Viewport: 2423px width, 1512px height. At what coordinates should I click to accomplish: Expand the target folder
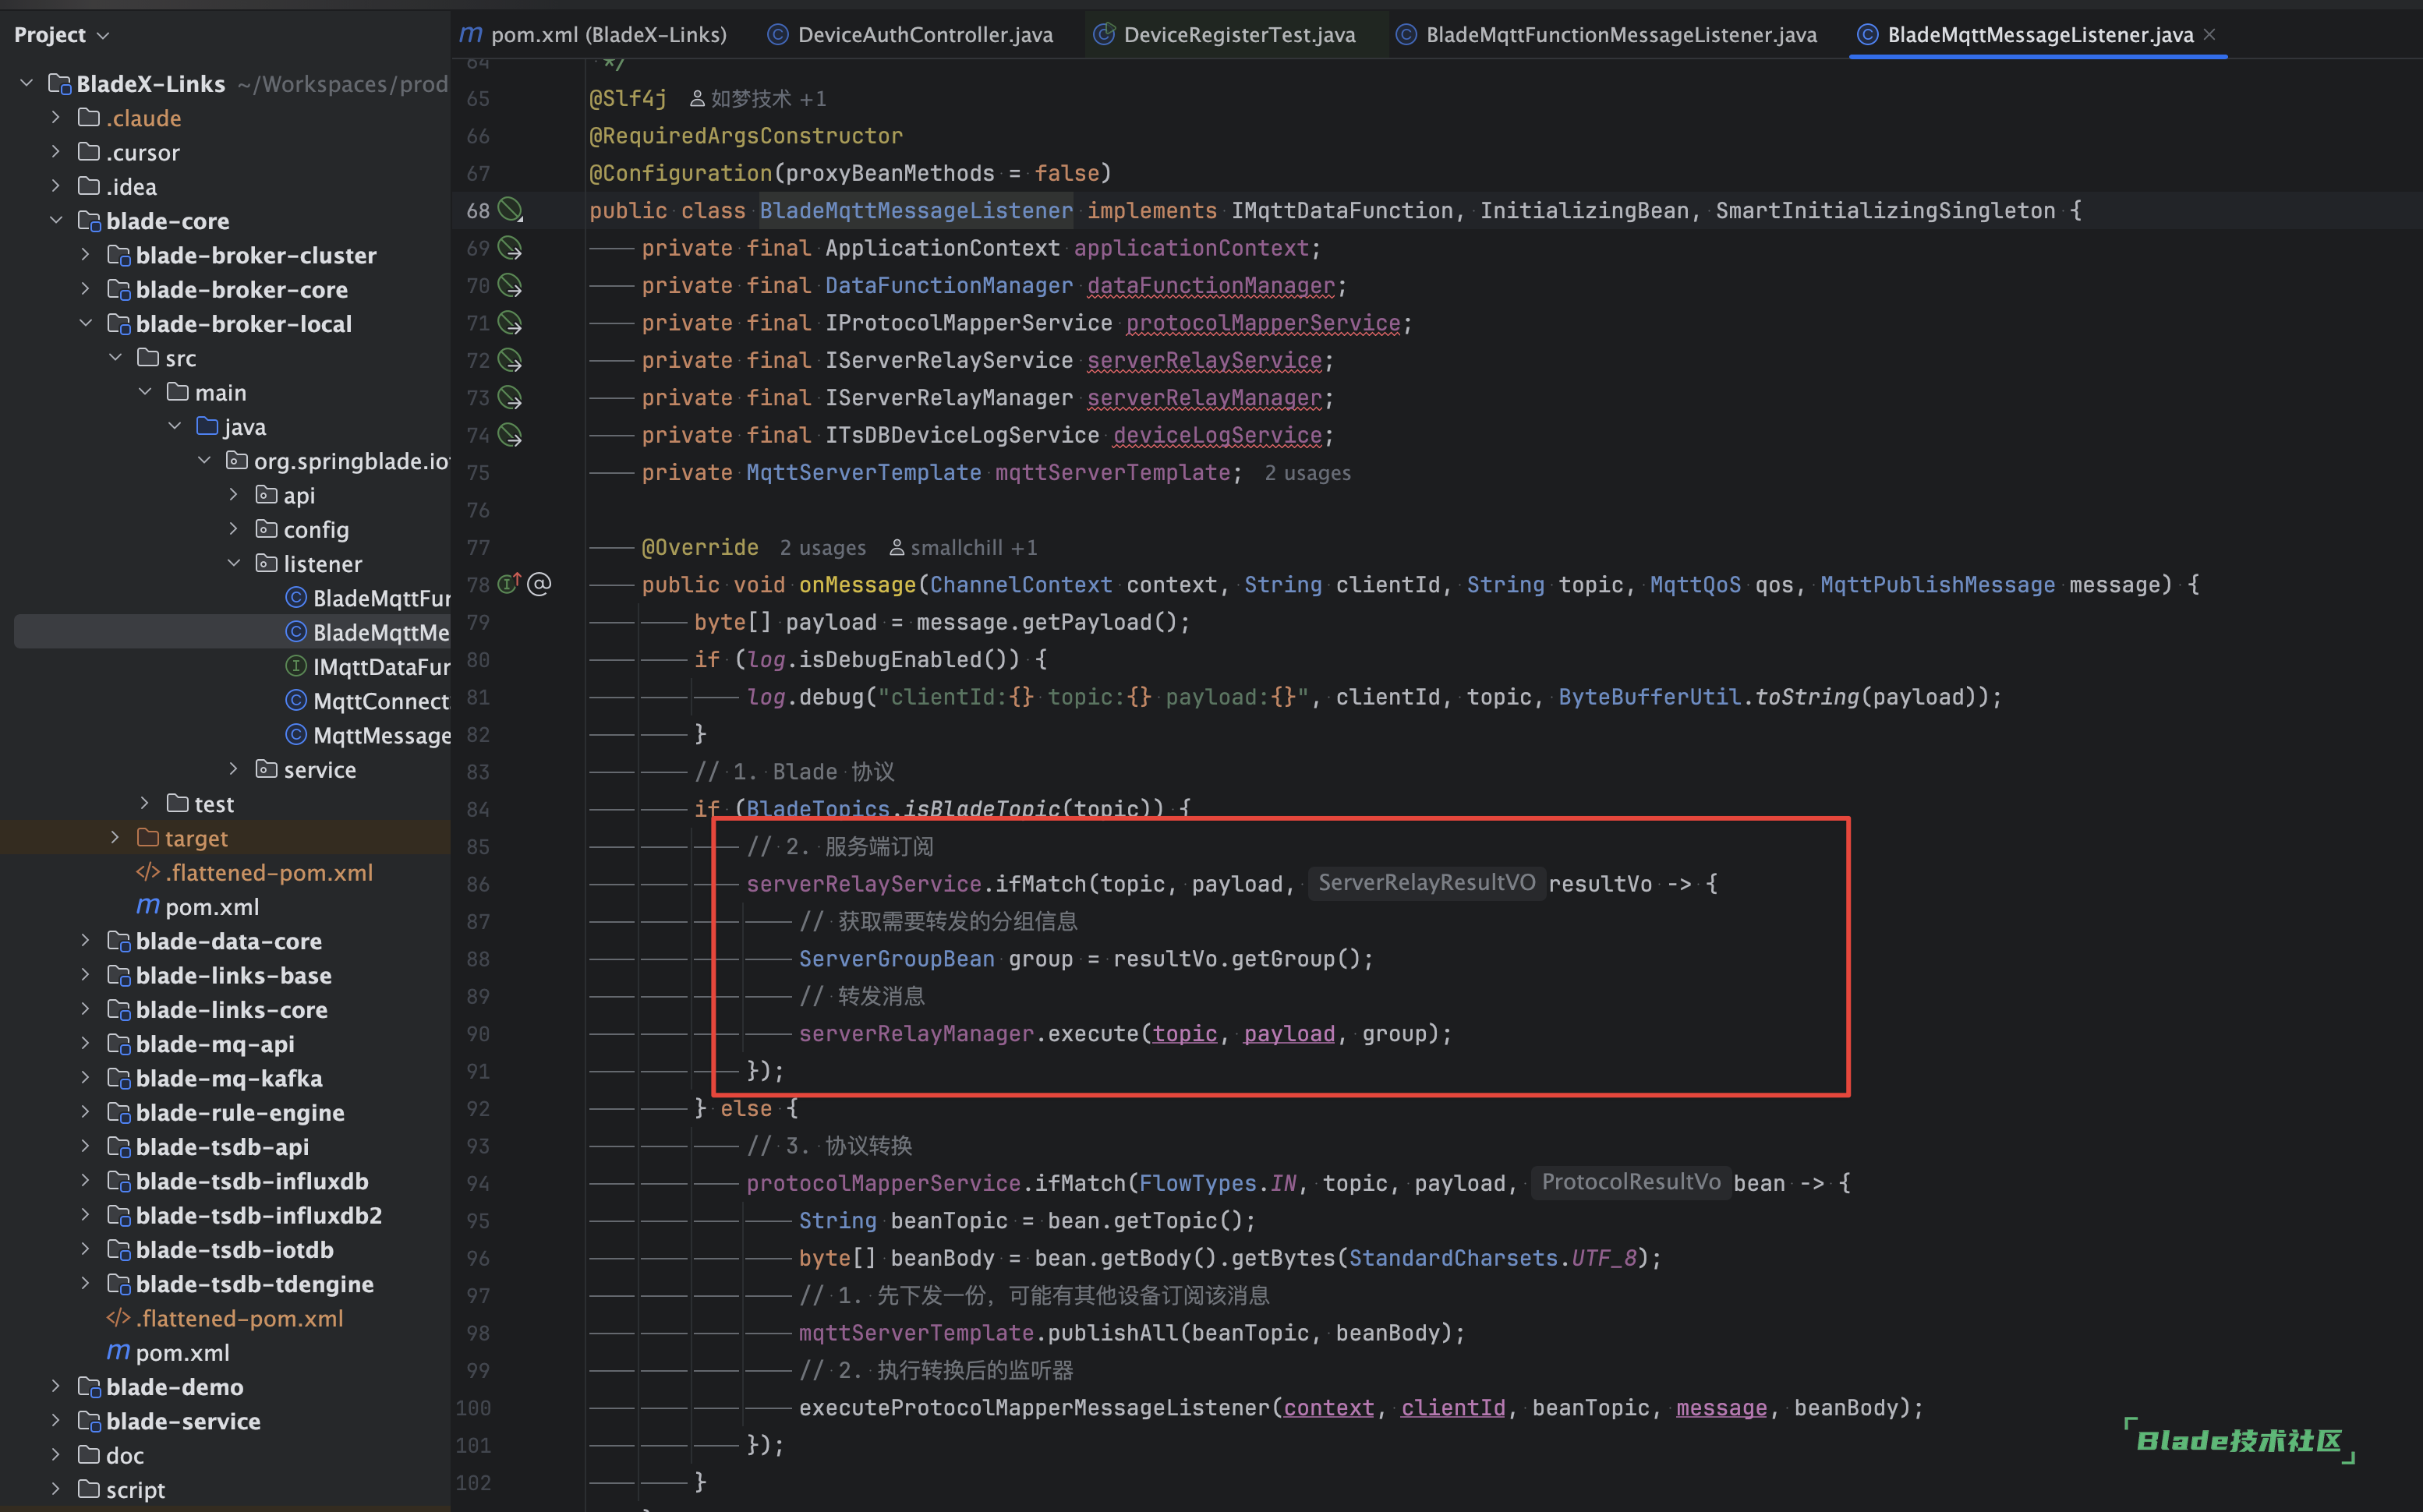[x=115, y=838]
